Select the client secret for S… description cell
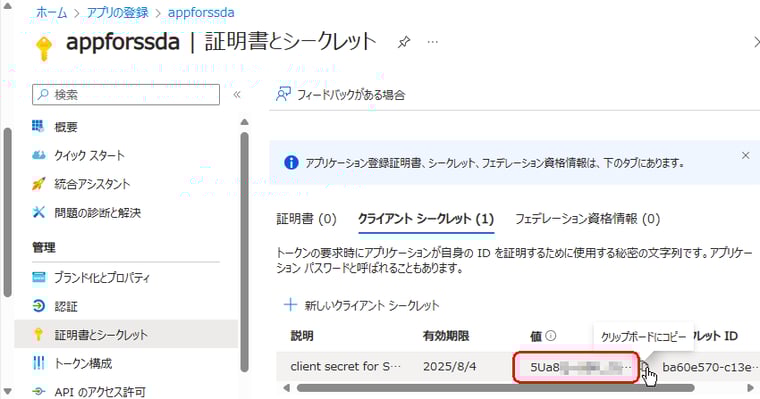 pyautogui.click(x=346, y=367)
